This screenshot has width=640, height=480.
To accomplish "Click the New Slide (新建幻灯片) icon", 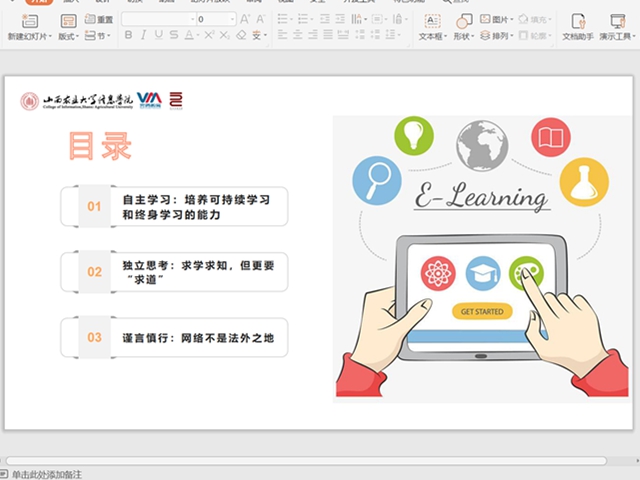I will coord(29,21).
